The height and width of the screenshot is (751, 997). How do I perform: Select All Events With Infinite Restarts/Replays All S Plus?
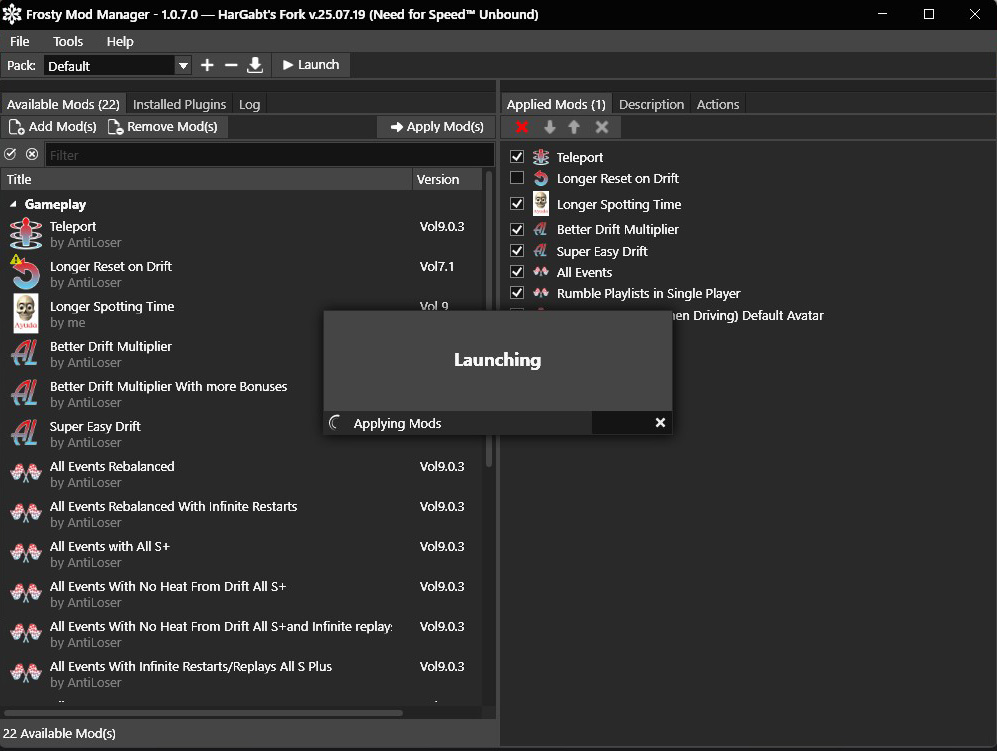pyautogui.click(x=242, y=674)
